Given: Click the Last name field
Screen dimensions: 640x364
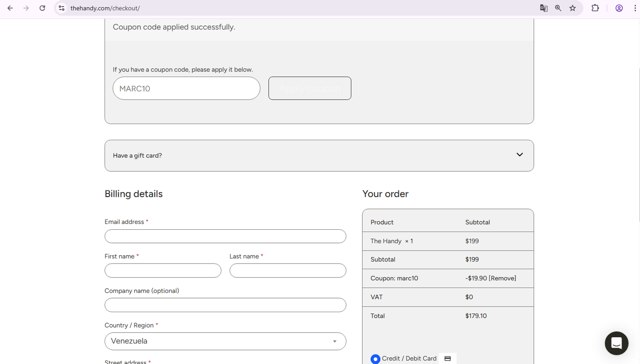Looking at the screenshot, I should 288,271.
